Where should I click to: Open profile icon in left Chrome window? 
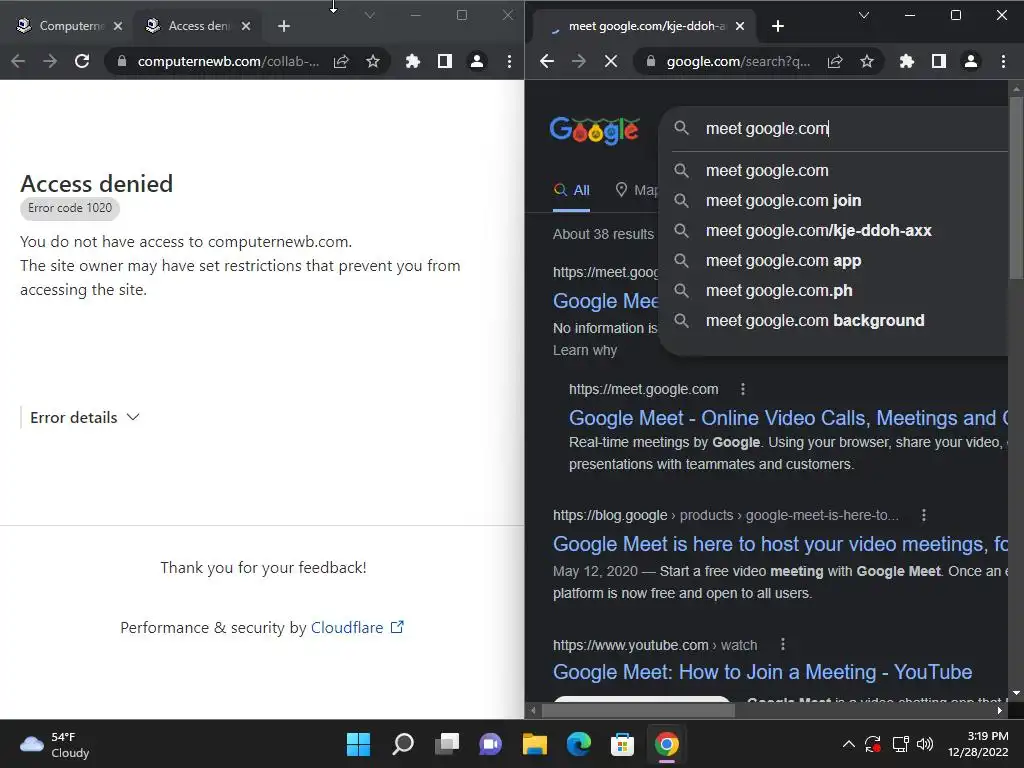point(477,61)
